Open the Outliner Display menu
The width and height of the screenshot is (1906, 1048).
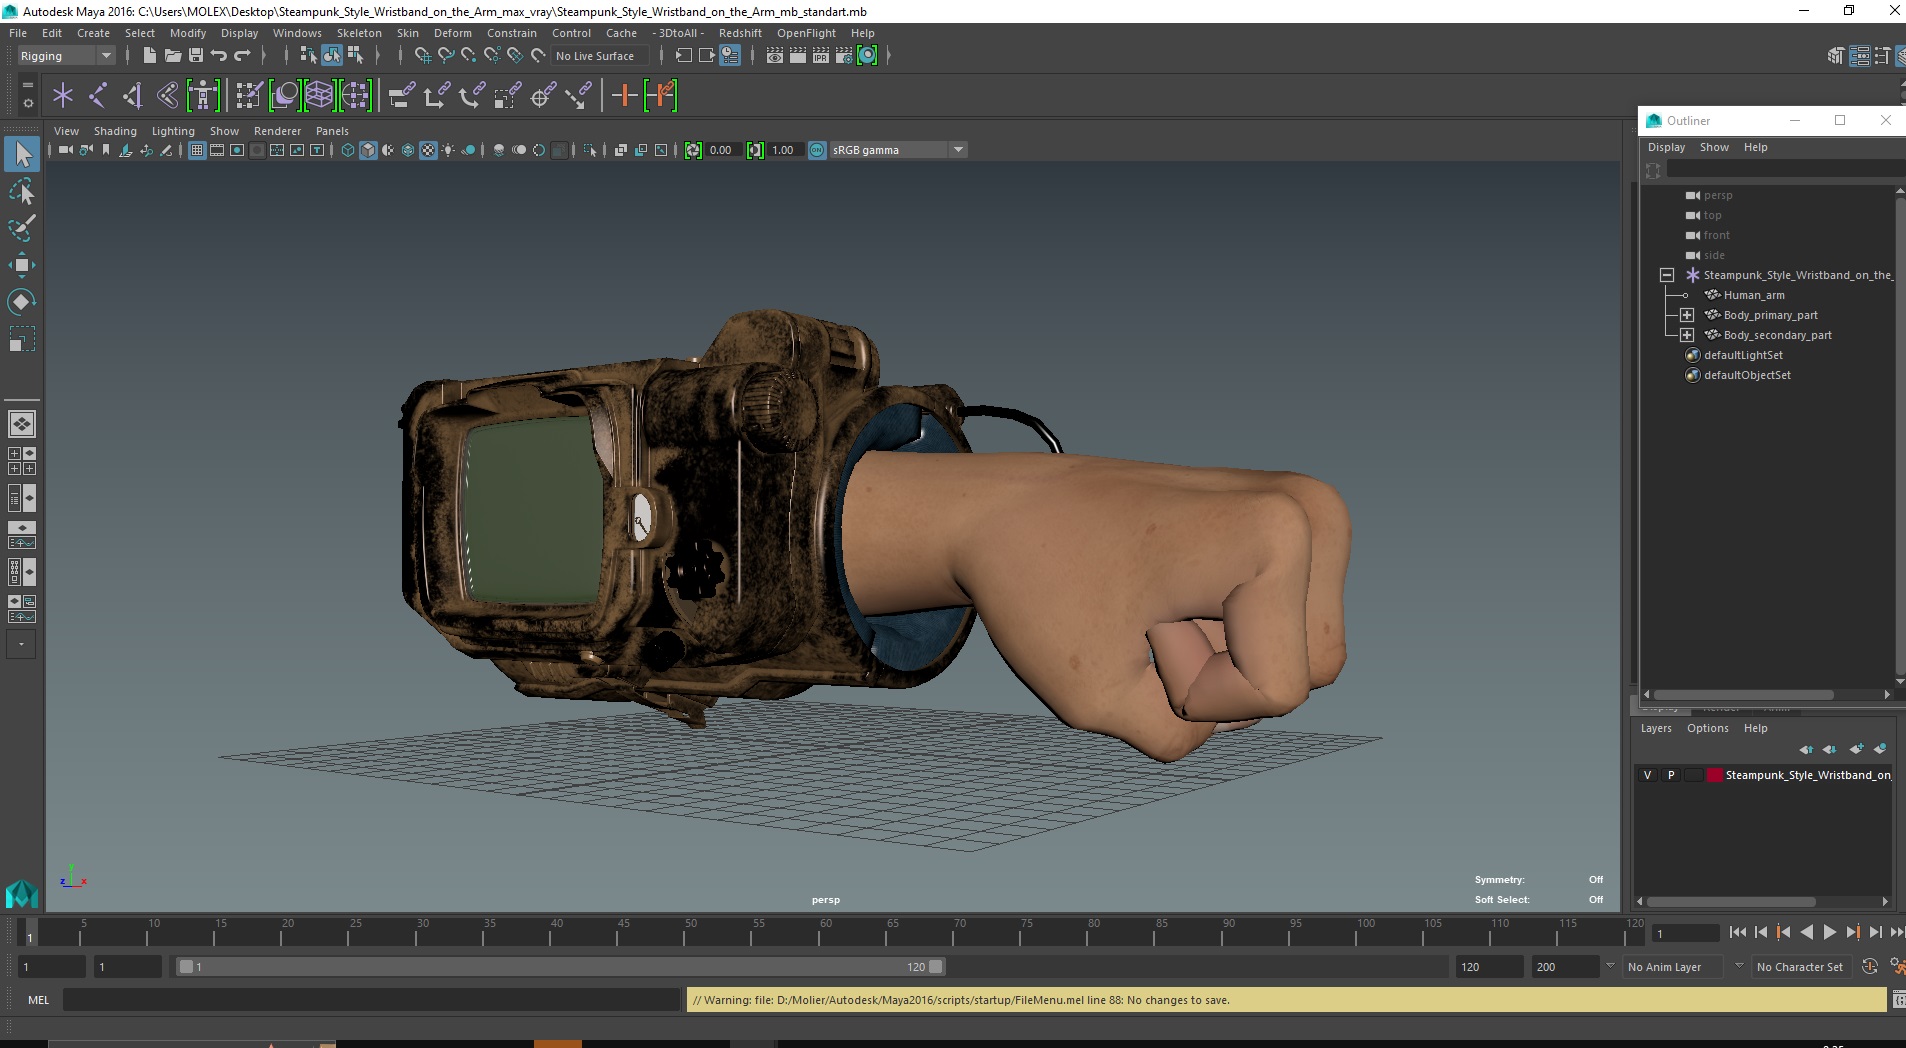coord(1666,147)
